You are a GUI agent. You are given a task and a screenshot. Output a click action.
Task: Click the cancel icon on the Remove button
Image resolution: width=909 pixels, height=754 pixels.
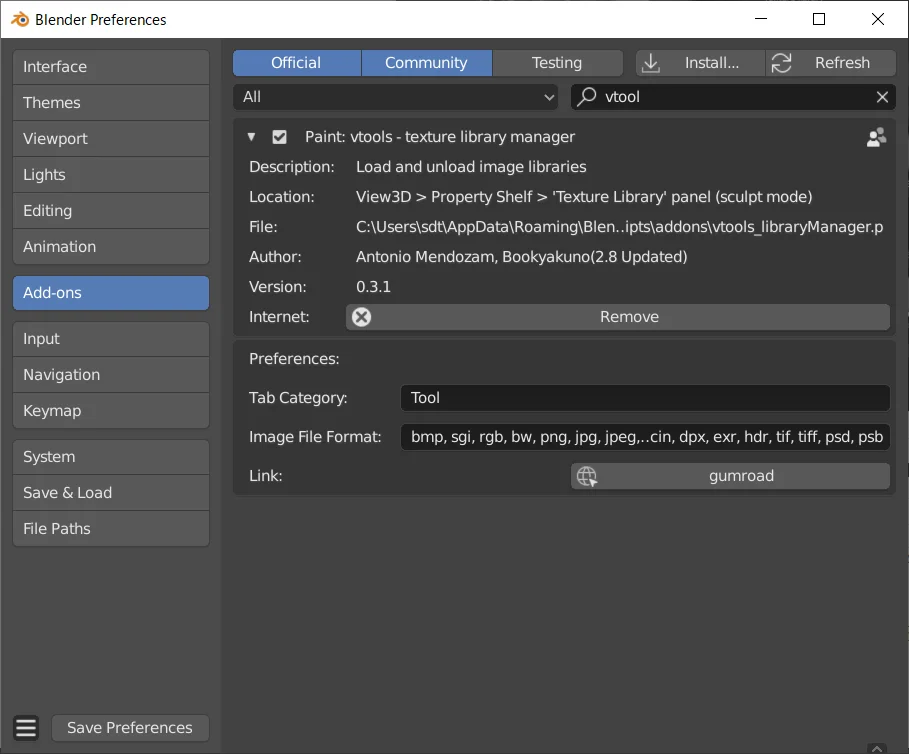tap(360, 317)
